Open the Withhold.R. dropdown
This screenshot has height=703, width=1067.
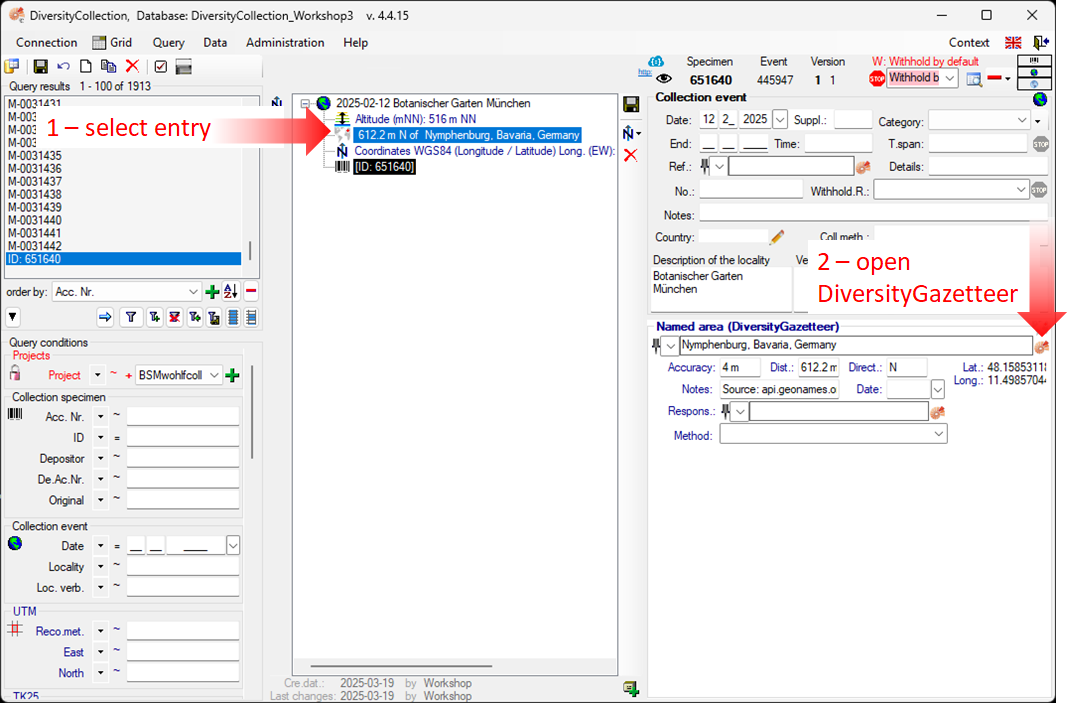[1021, 191]
